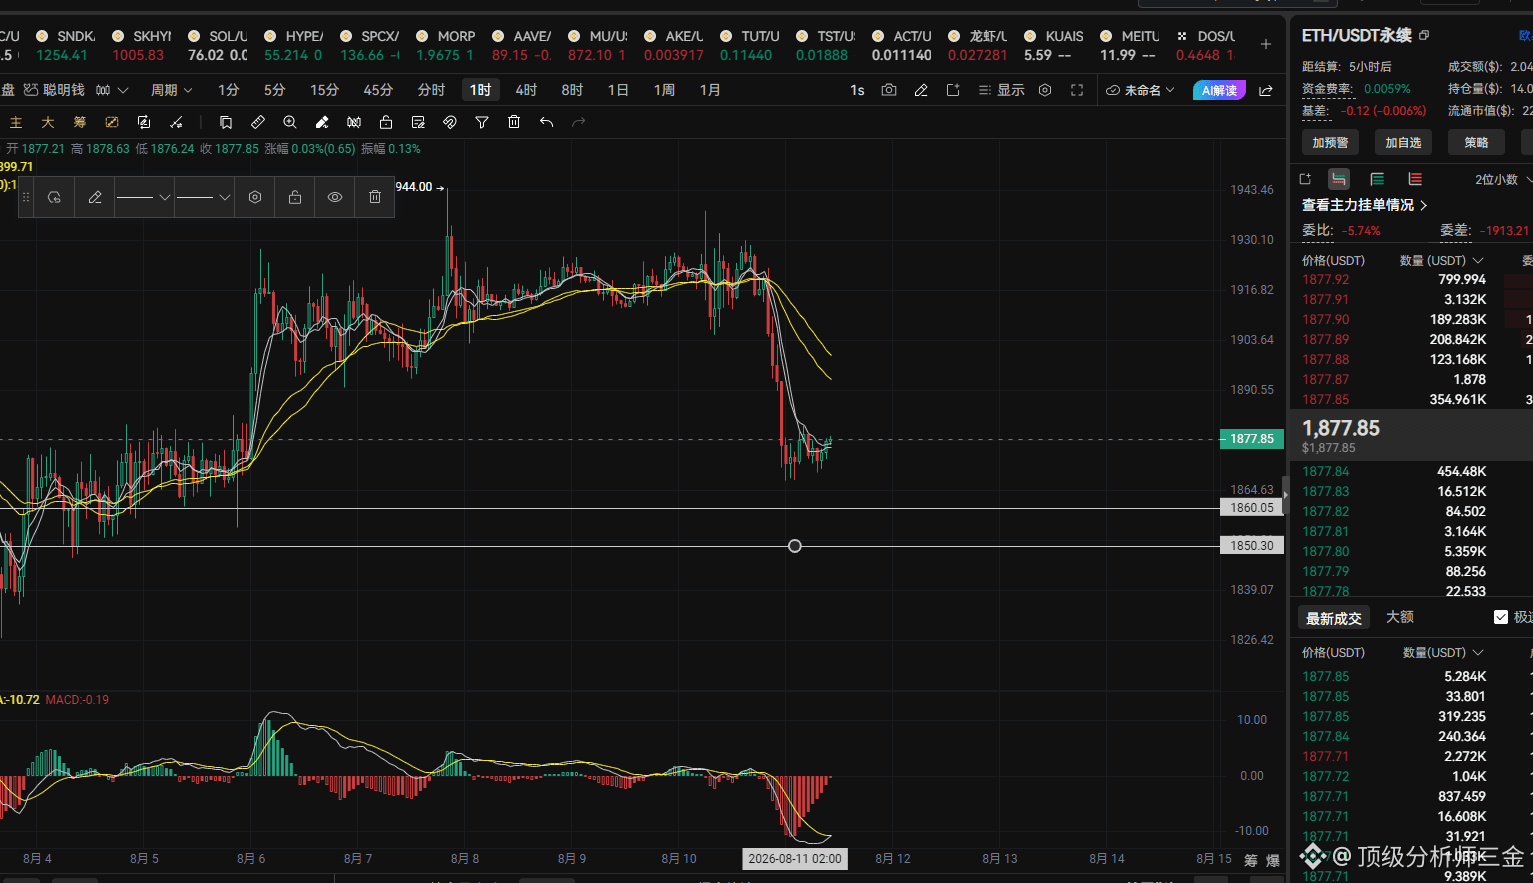Select the magnifier zoom-in tool
Image resolution: width=1533 pixels, height=883 pixels.
290,122
